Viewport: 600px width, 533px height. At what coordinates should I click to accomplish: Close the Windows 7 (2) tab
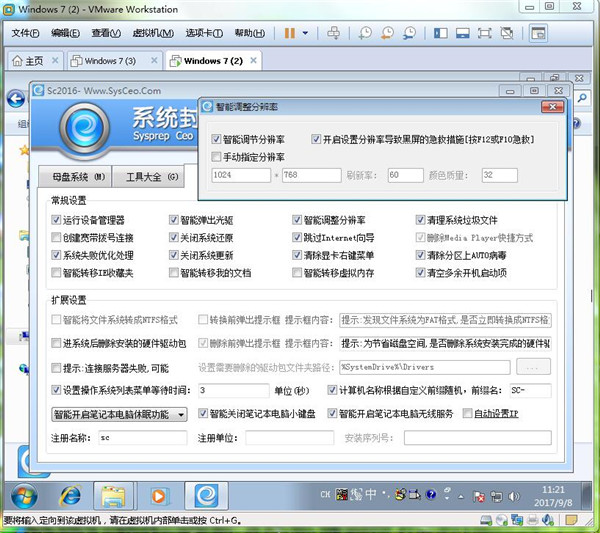click(x=253, y=60)
